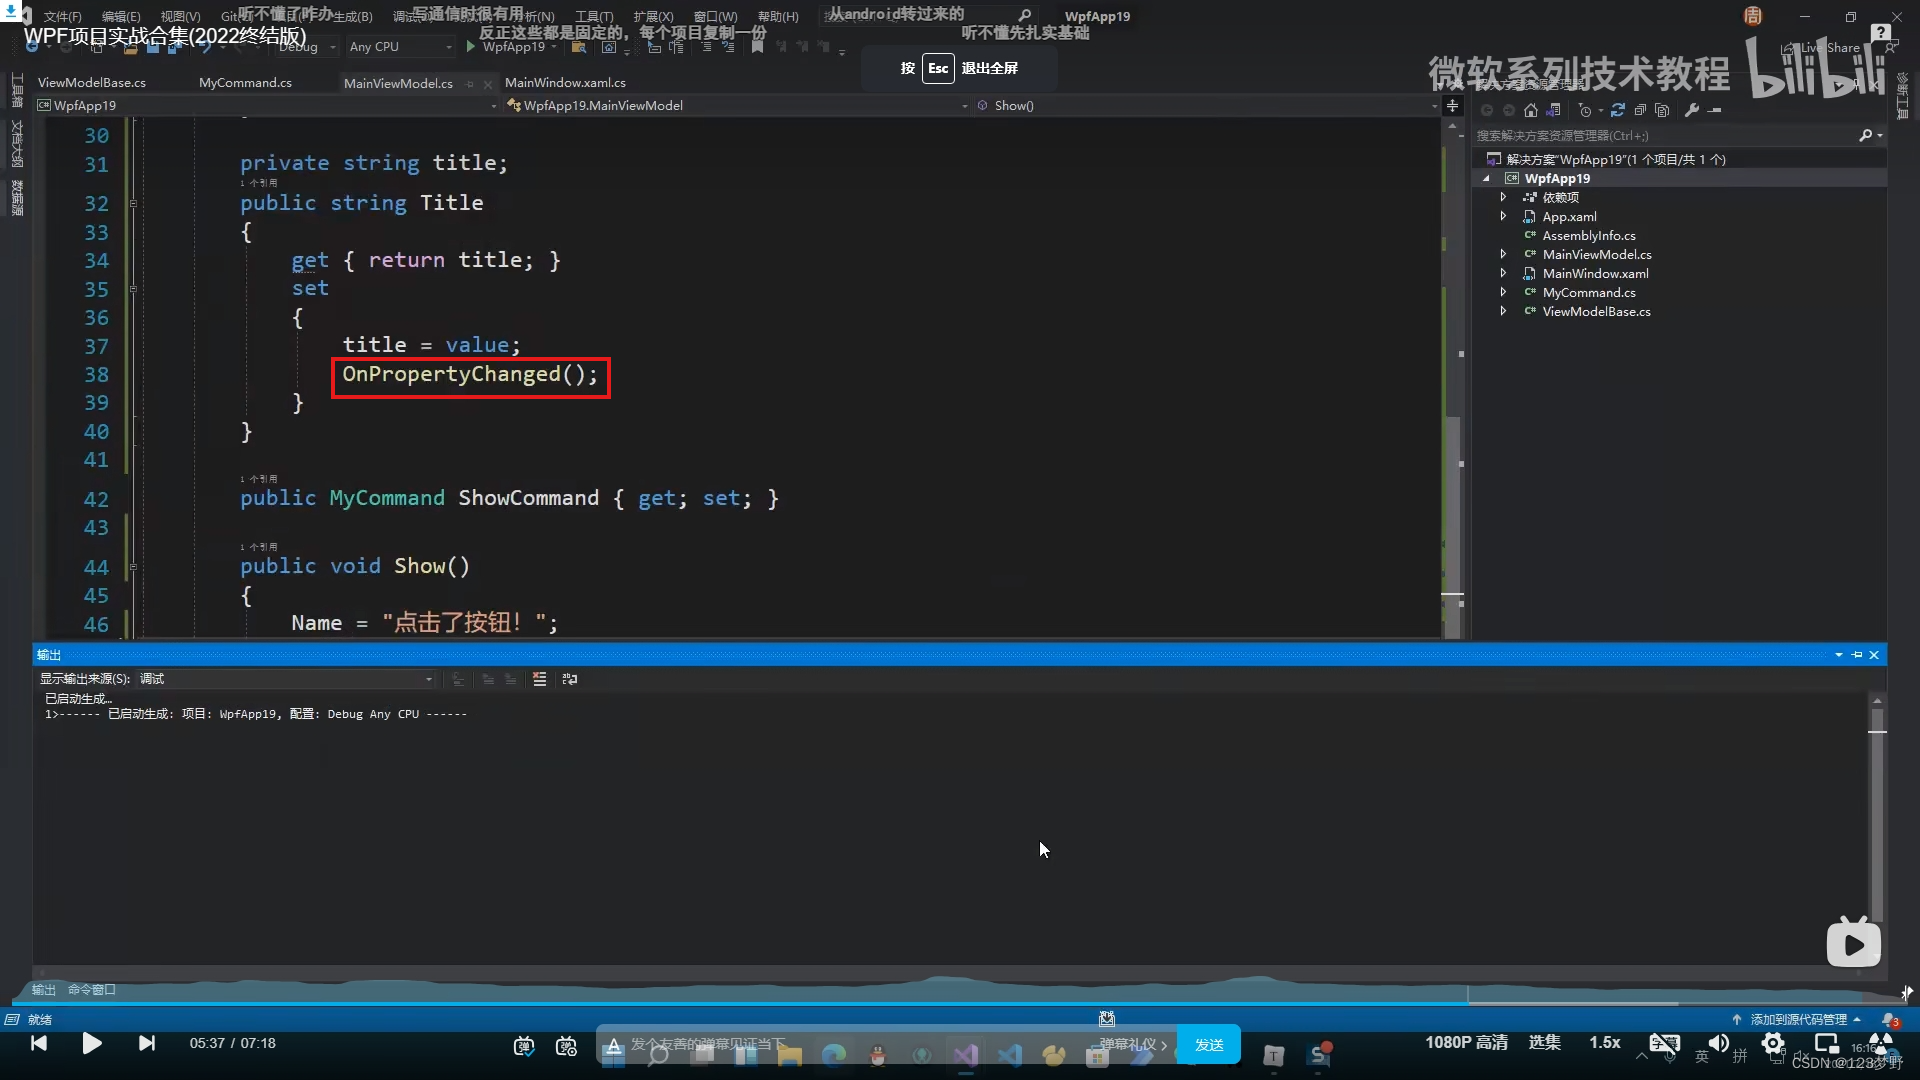Mute the video with volume icon
The image size is (1920, 1080).
click(x=1718, y=1043)
